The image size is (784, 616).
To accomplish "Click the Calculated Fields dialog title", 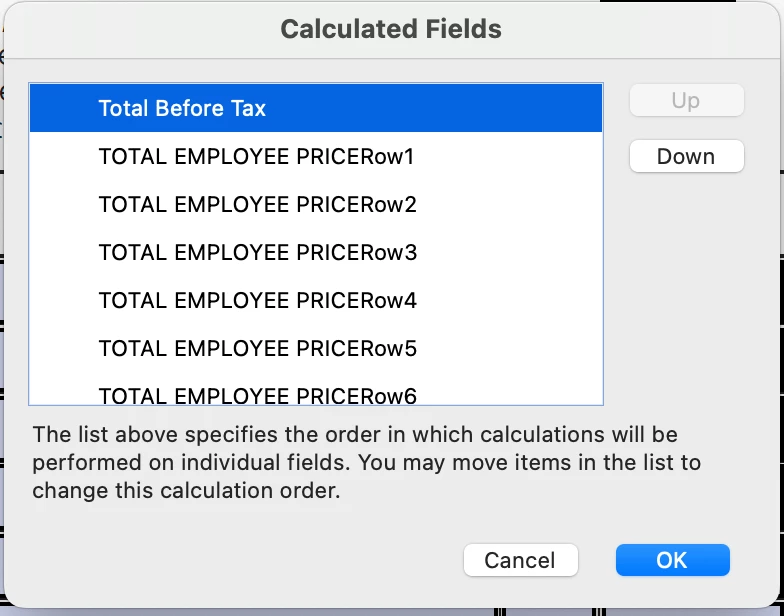I will tap(391, 29).
